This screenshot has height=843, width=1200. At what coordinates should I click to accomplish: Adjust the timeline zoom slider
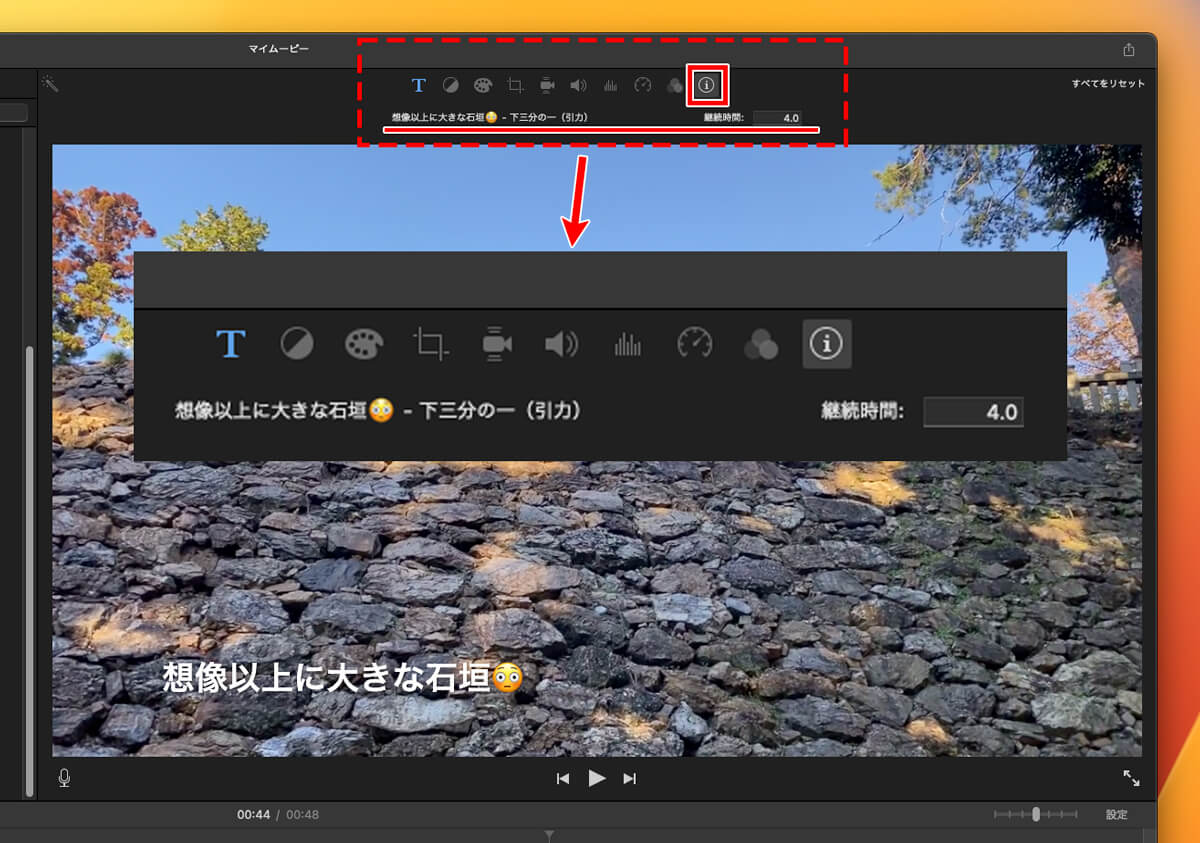pos(1036,814)
